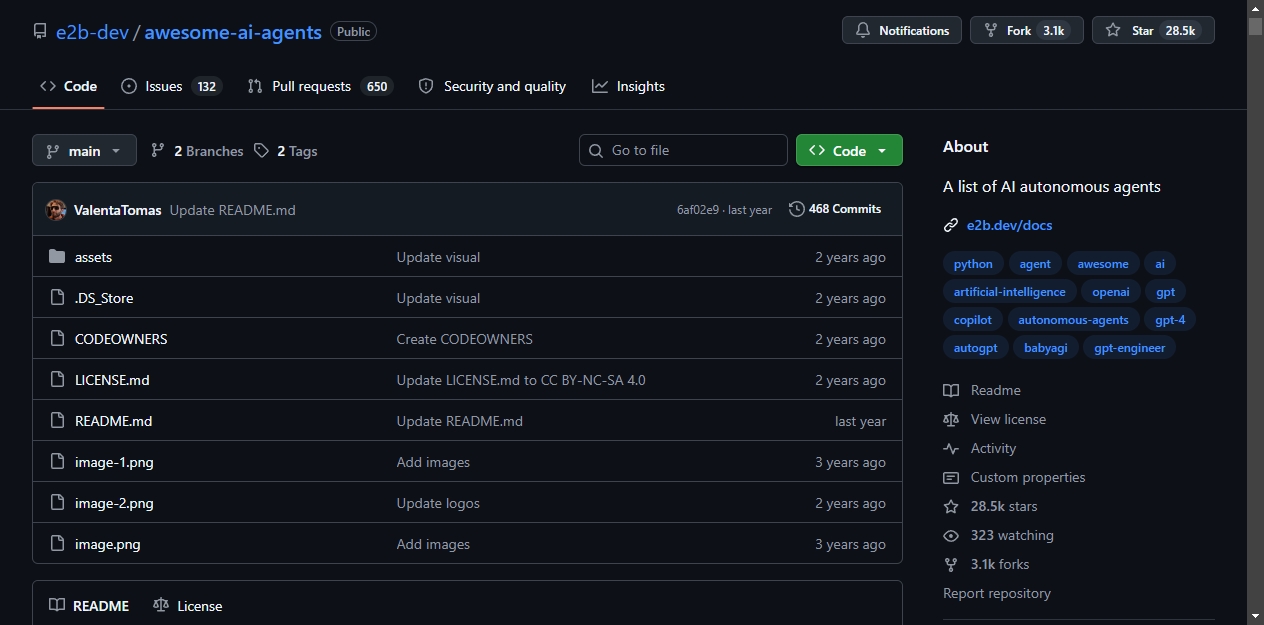Click the Insights graph icon

point(600,86)
